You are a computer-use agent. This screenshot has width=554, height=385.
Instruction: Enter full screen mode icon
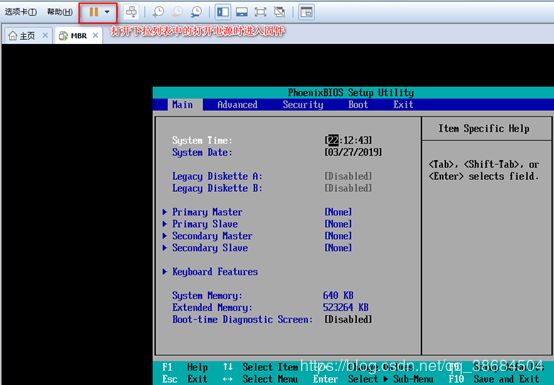coord(260,12)
